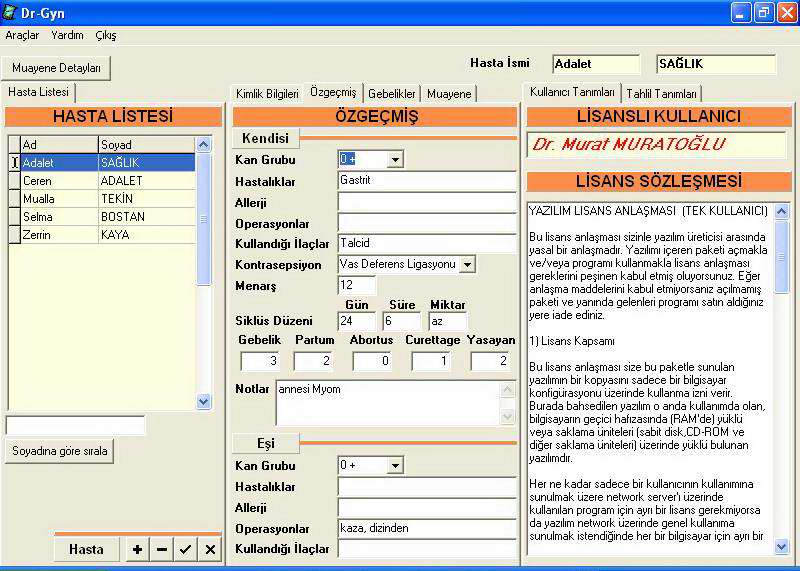Viewport: 800px width, 571px height.
Task: Click the X icon to cancel patient edit
Action: (210, 549)
